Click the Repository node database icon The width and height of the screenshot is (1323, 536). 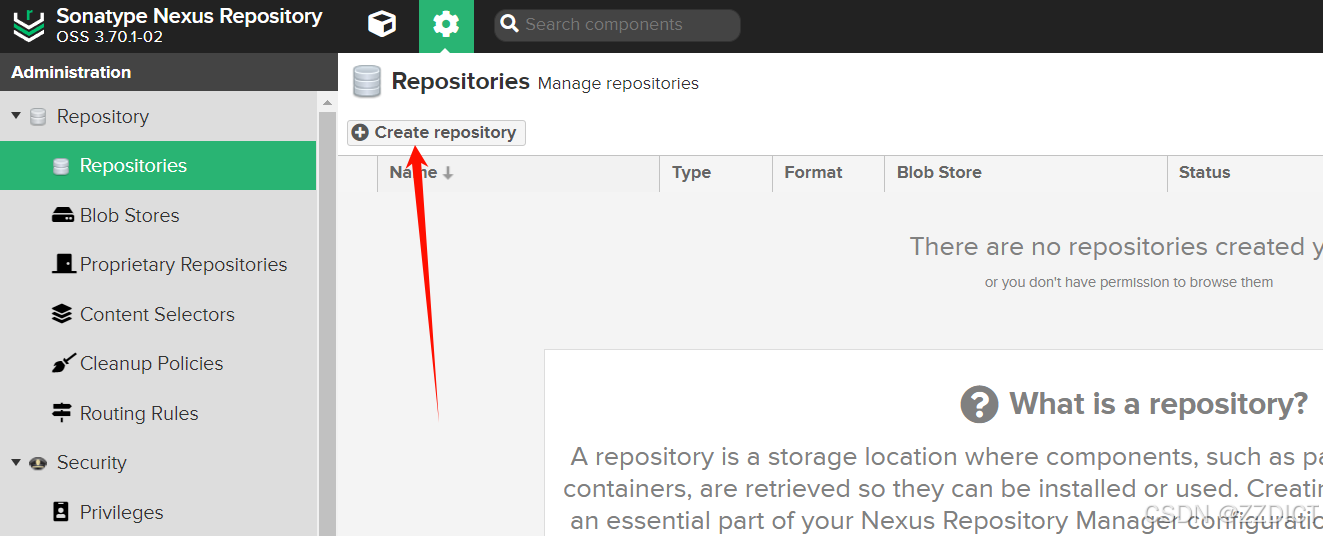coord(38,117)
